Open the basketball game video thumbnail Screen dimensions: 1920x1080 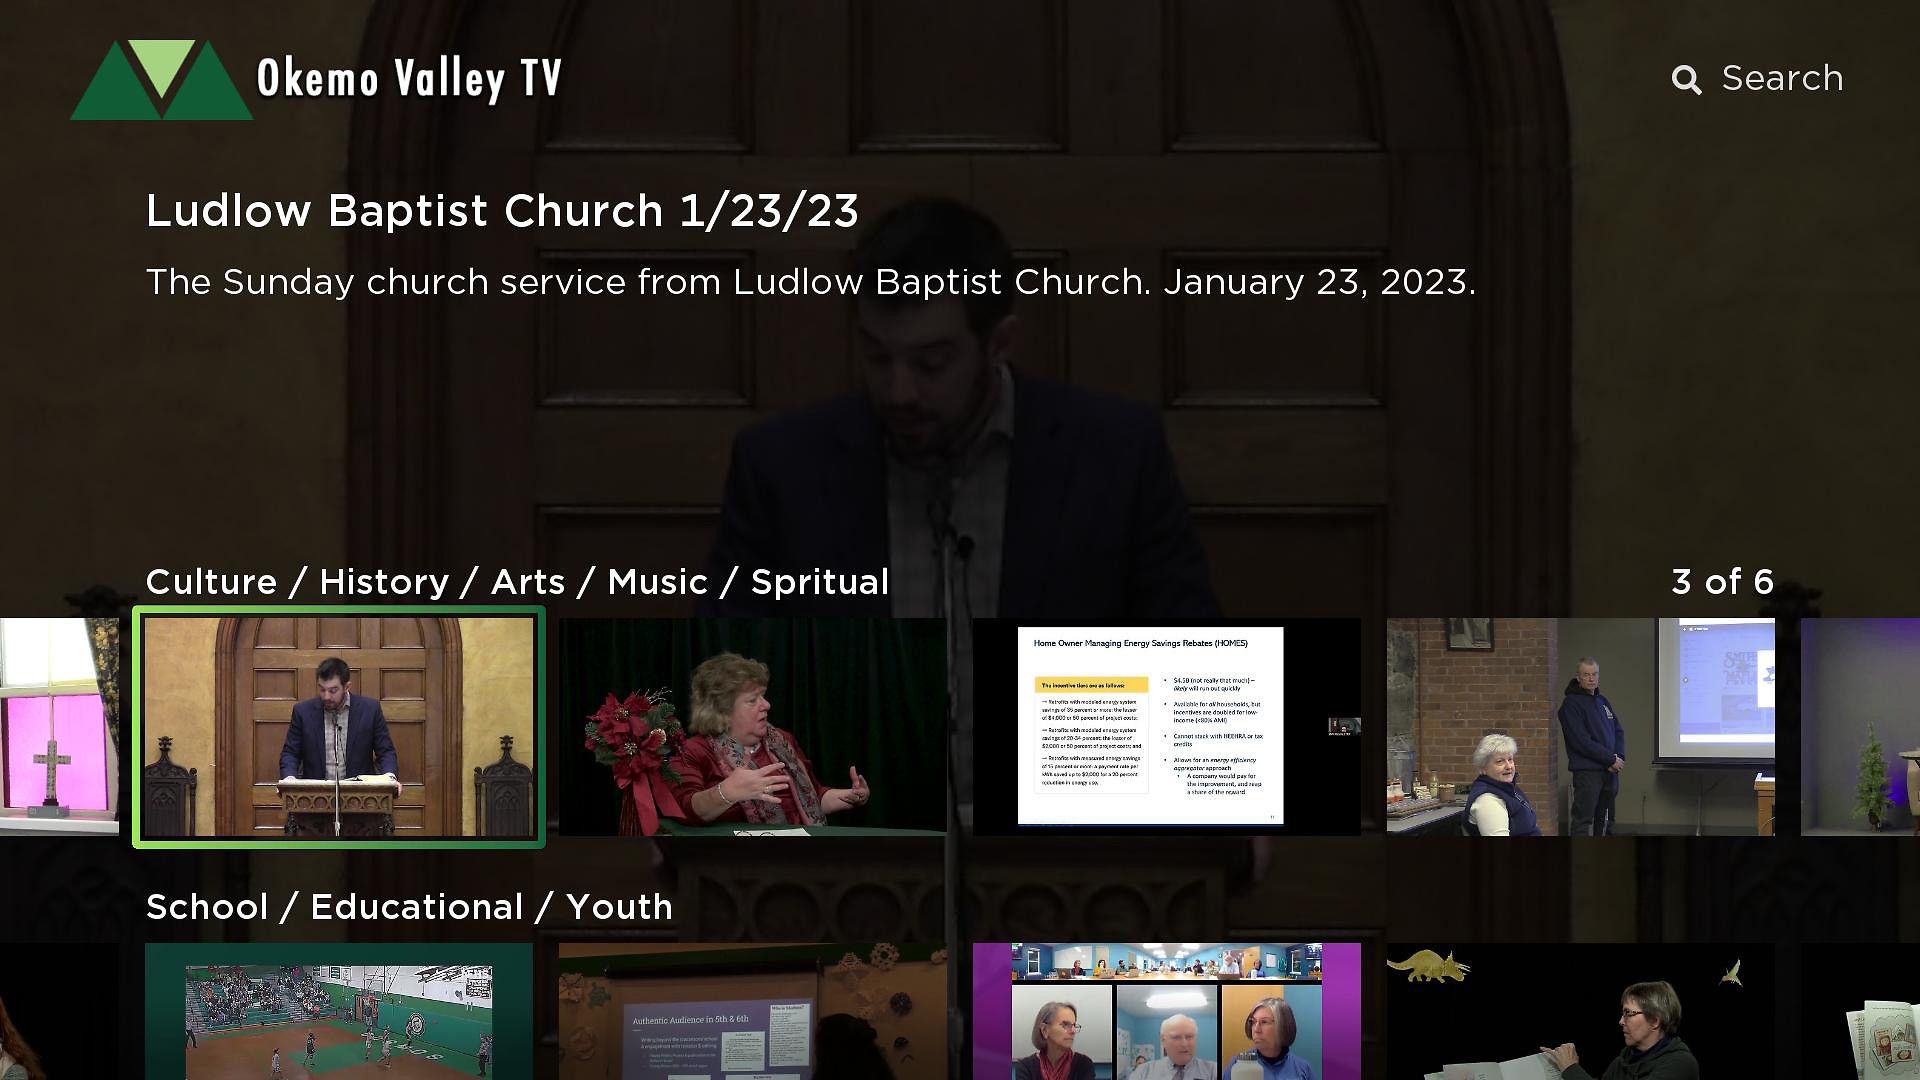point(339,1011)
